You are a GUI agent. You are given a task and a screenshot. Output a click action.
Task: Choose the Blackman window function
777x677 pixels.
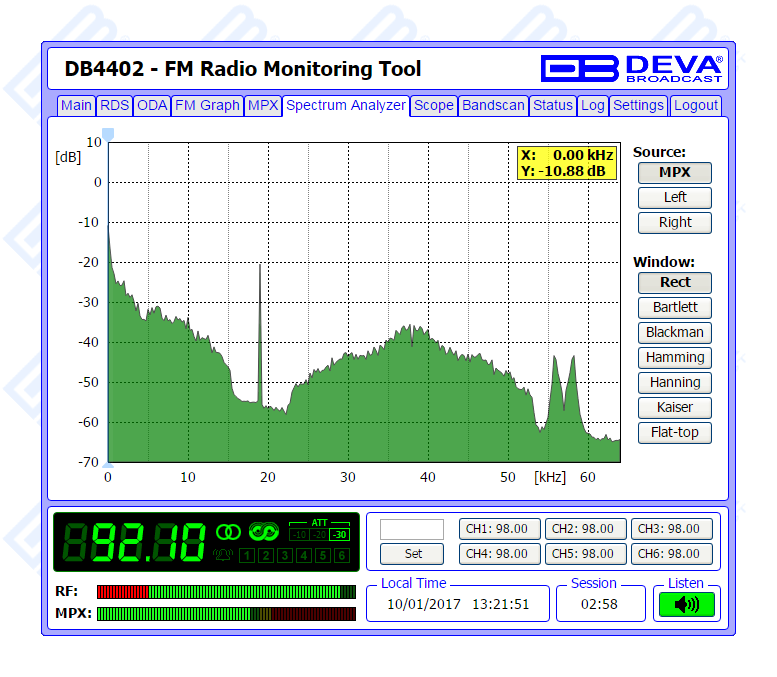(675, 332)
